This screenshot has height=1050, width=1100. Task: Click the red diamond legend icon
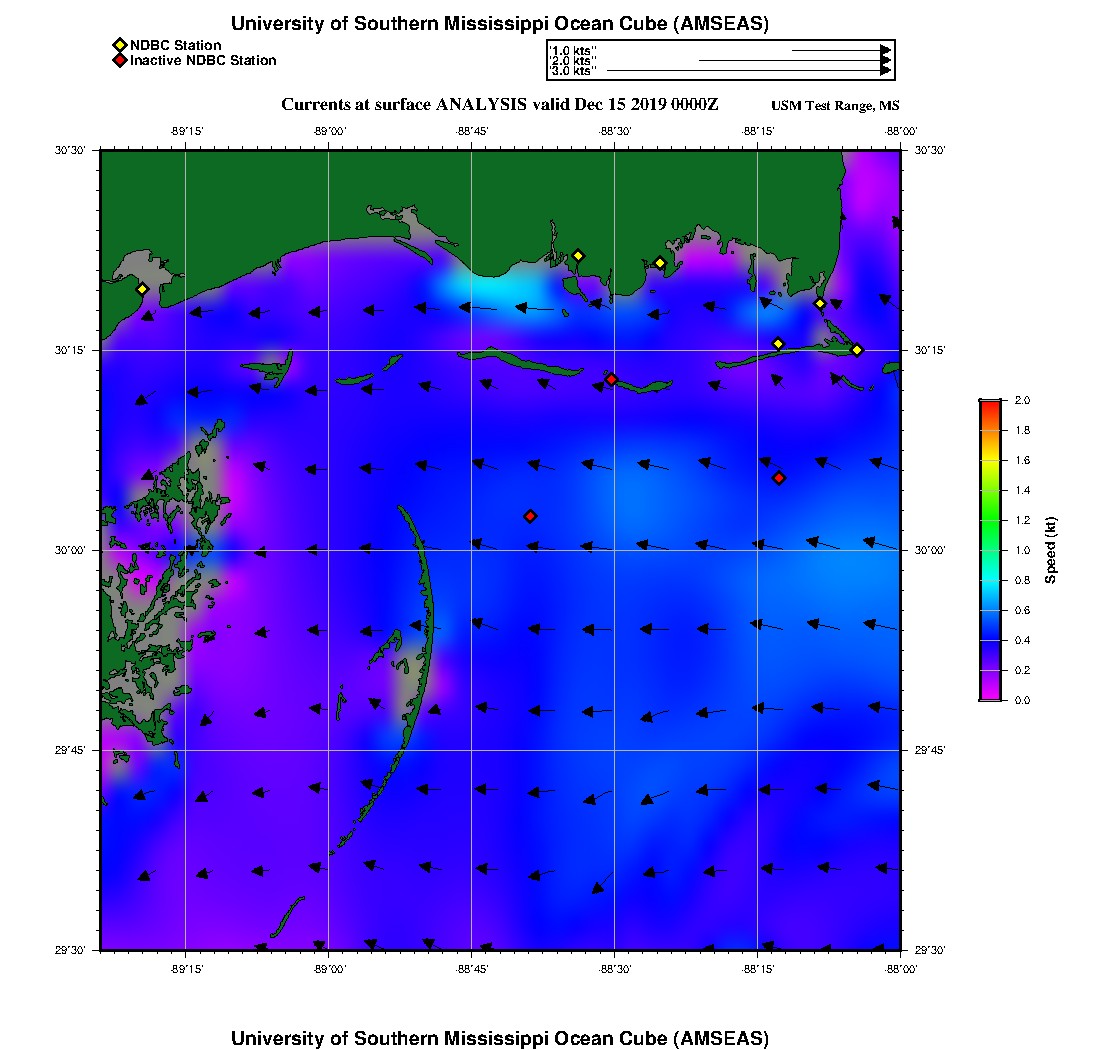click(120, 60)
